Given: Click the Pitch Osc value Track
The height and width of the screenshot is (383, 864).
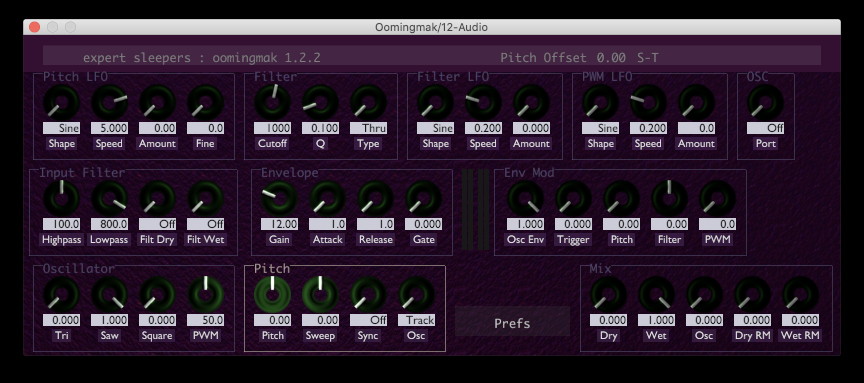Looking at the screenshot, I should pos(416,320).
